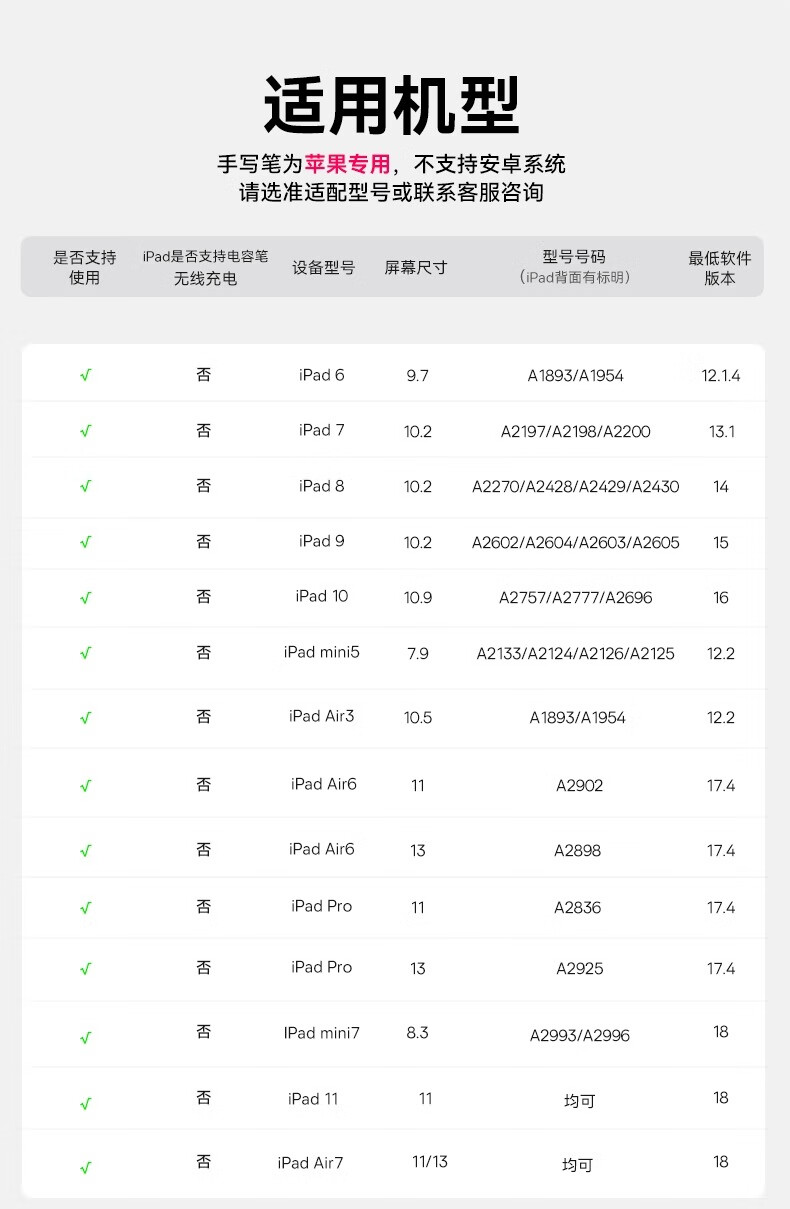Click the 否 cell in the iPad 6 row
The width and height of the screenshot is (790, 1209).
point(204,375)
